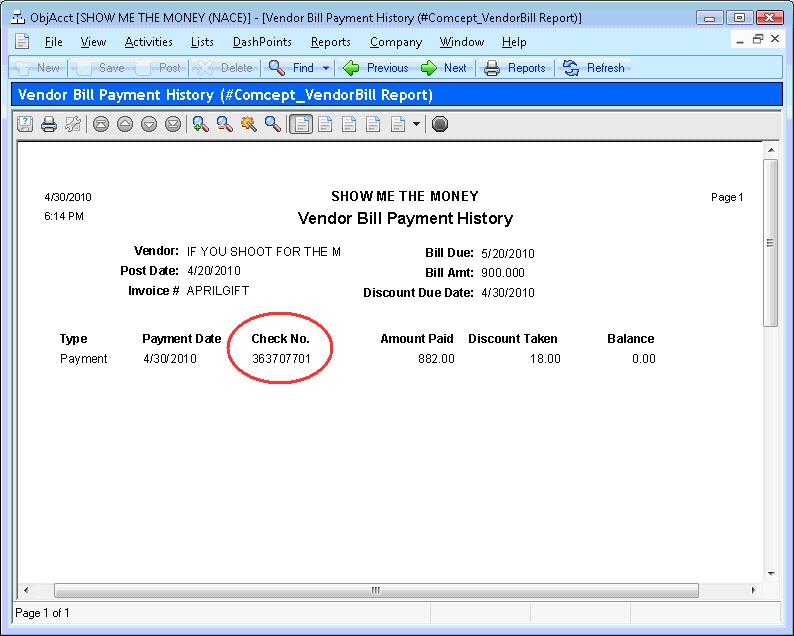Viewport: 794px width, 636px height.
Task: Click the save report icon
Action: (x=24, y=124)
